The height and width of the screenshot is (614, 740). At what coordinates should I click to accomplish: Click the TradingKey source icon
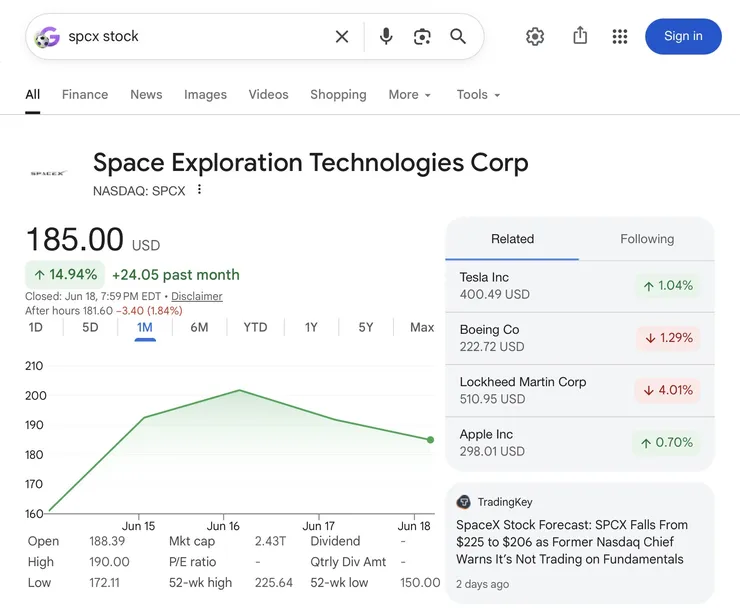coord(463,502)
